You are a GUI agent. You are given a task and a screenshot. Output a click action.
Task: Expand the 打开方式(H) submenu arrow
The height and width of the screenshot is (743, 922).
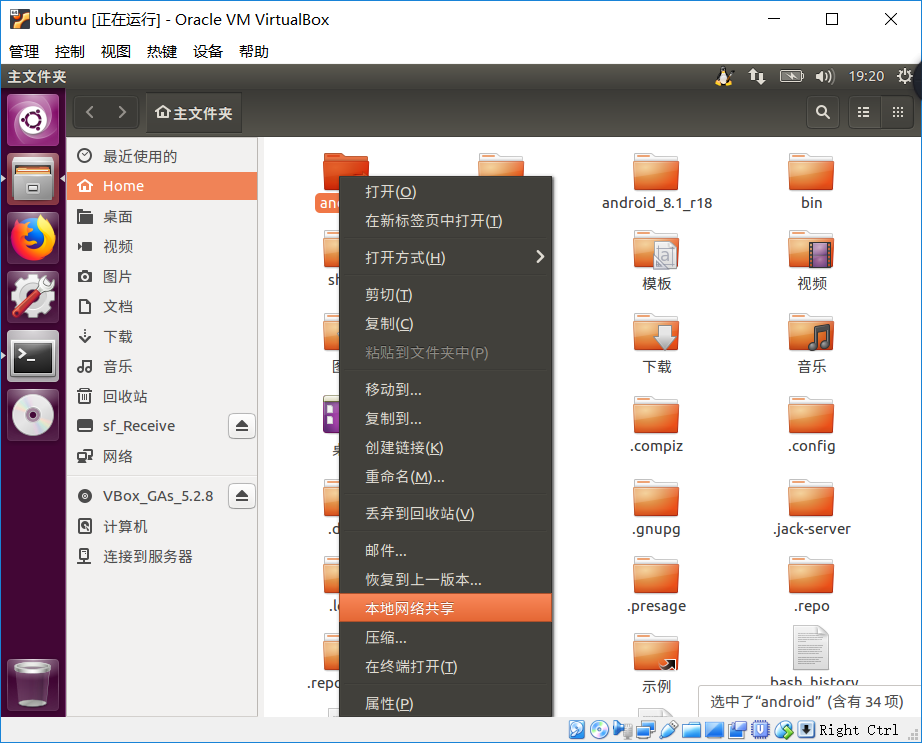[x=540, y=257]
